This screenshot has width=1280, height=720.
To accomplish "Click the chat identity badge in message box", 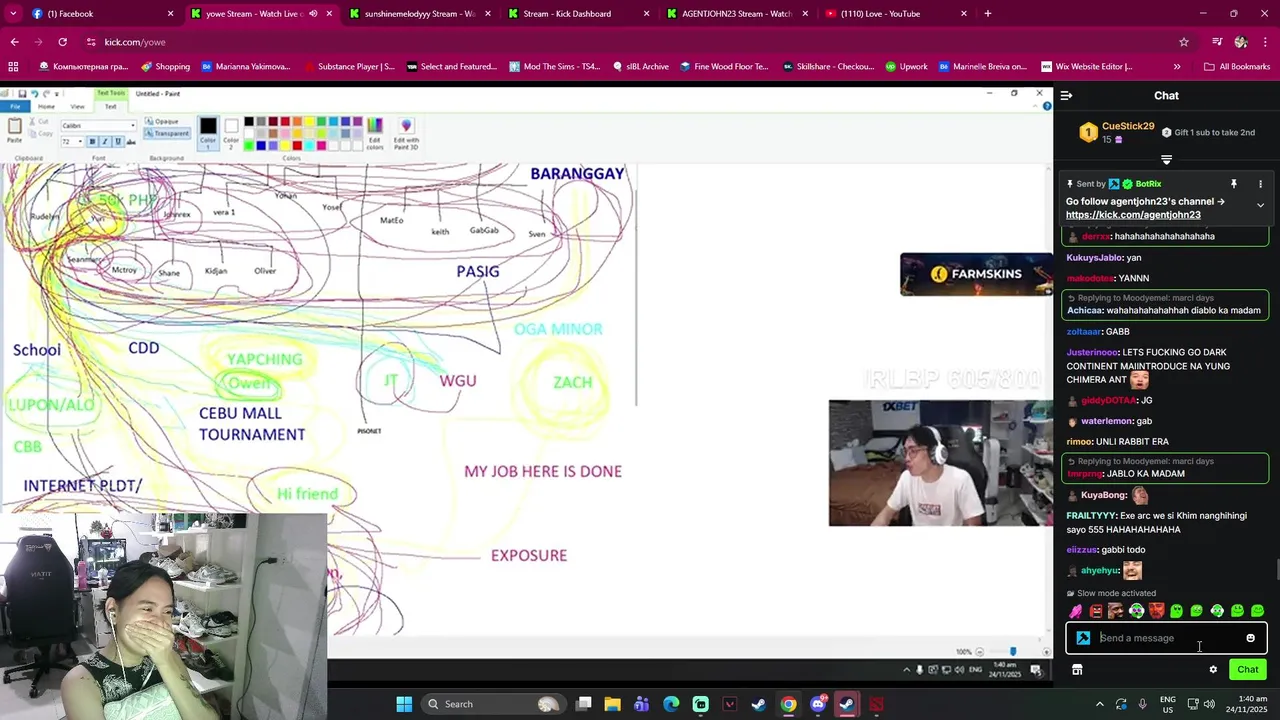I will pyautogui.click(x=1083, y=638).
